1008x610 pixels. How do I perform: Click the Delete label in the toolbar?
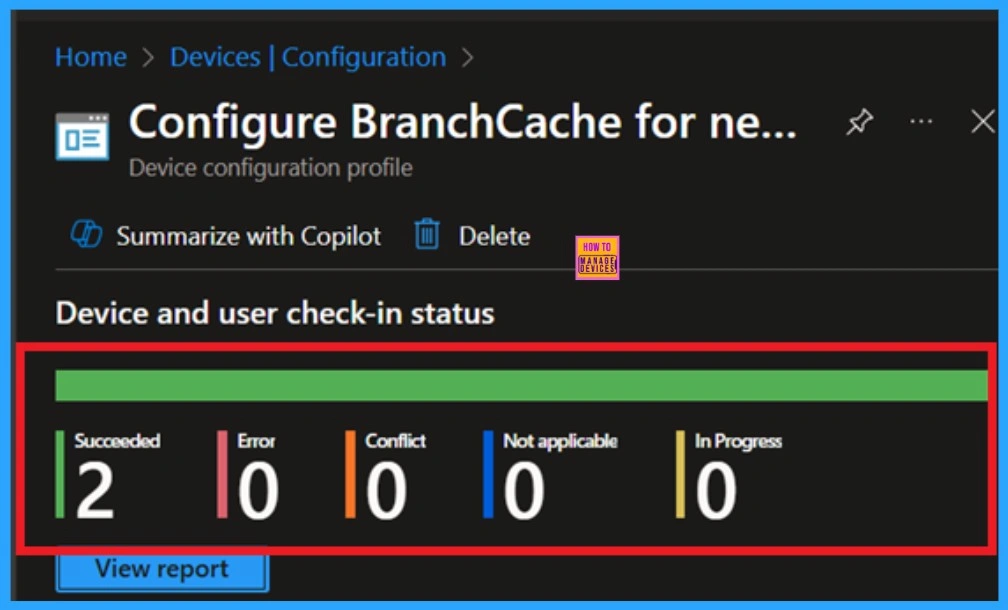pyautogui.click(x=494, y=236)
